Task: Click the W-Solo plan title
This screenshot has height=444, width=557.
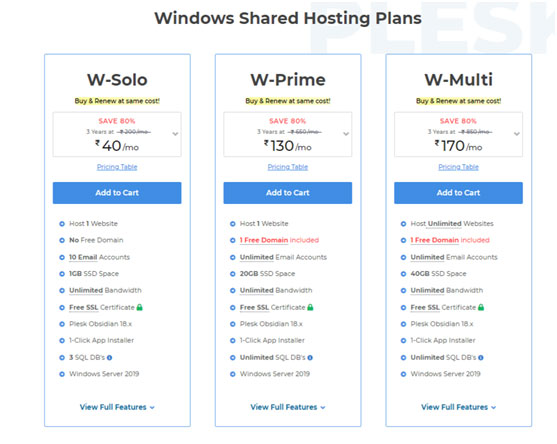Action: (x=117, y=80)
